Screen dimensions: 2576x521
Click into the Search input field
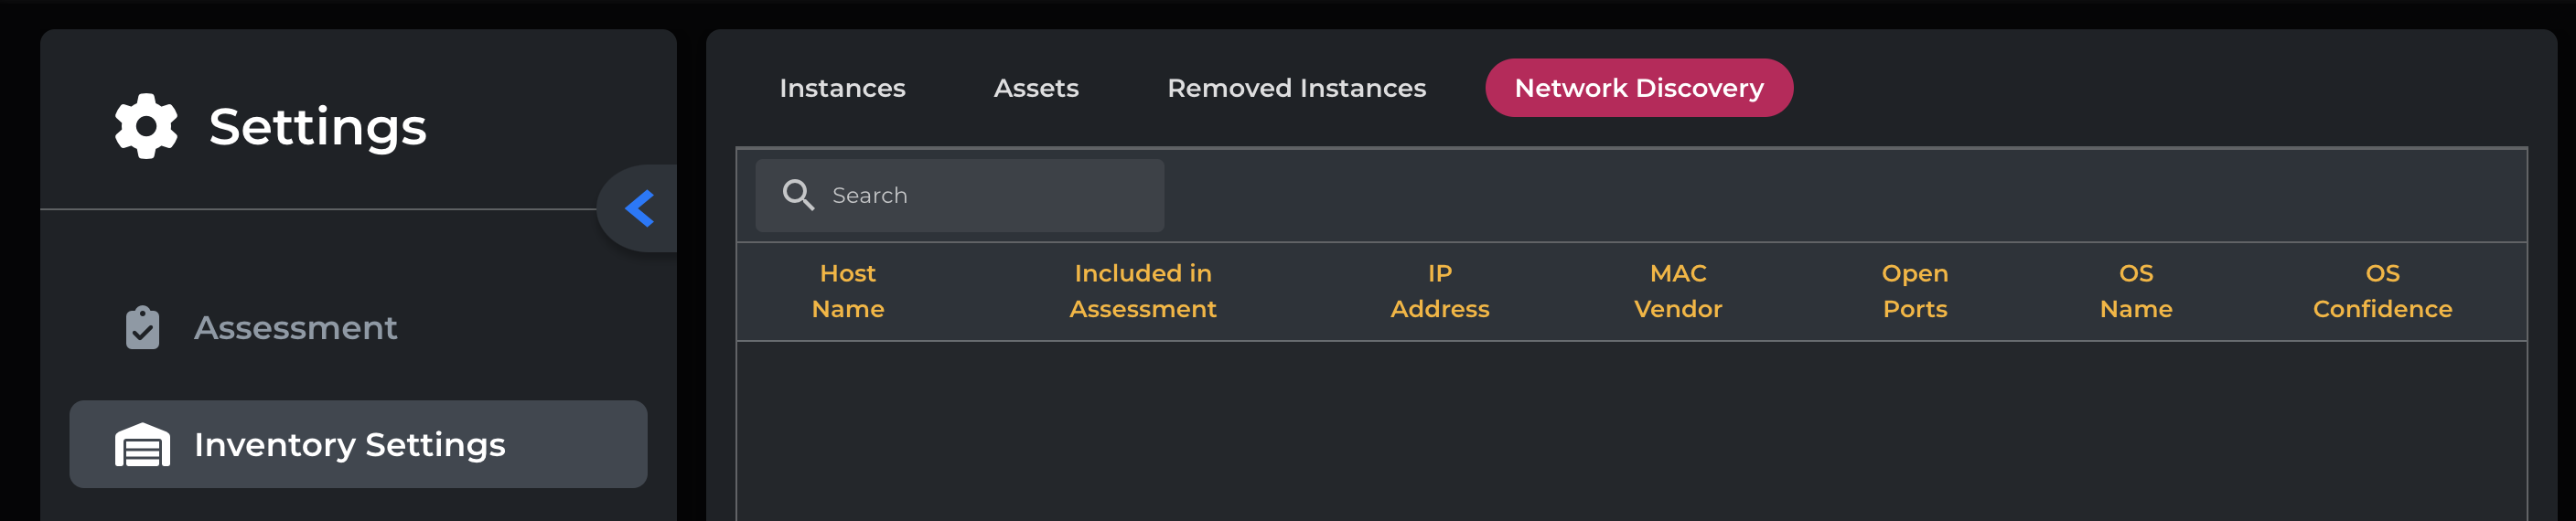990,196
